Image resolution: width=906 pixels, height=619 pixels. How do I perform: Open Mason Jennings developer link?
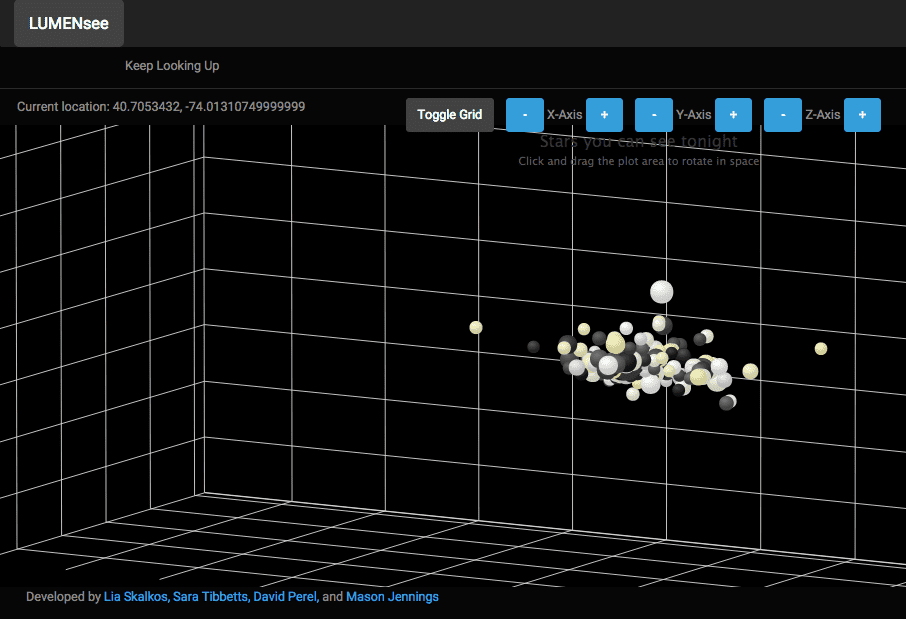pos(392,596)
